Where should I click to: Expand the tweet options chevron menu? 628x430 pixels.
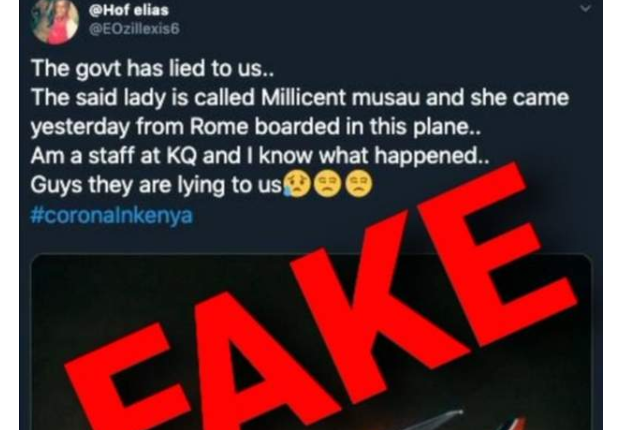coord(586,8)
